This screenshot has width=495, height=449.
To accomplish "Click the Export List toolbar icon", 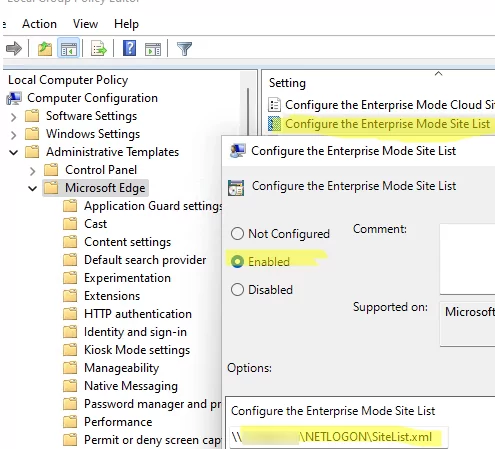I will click(98, 49).
